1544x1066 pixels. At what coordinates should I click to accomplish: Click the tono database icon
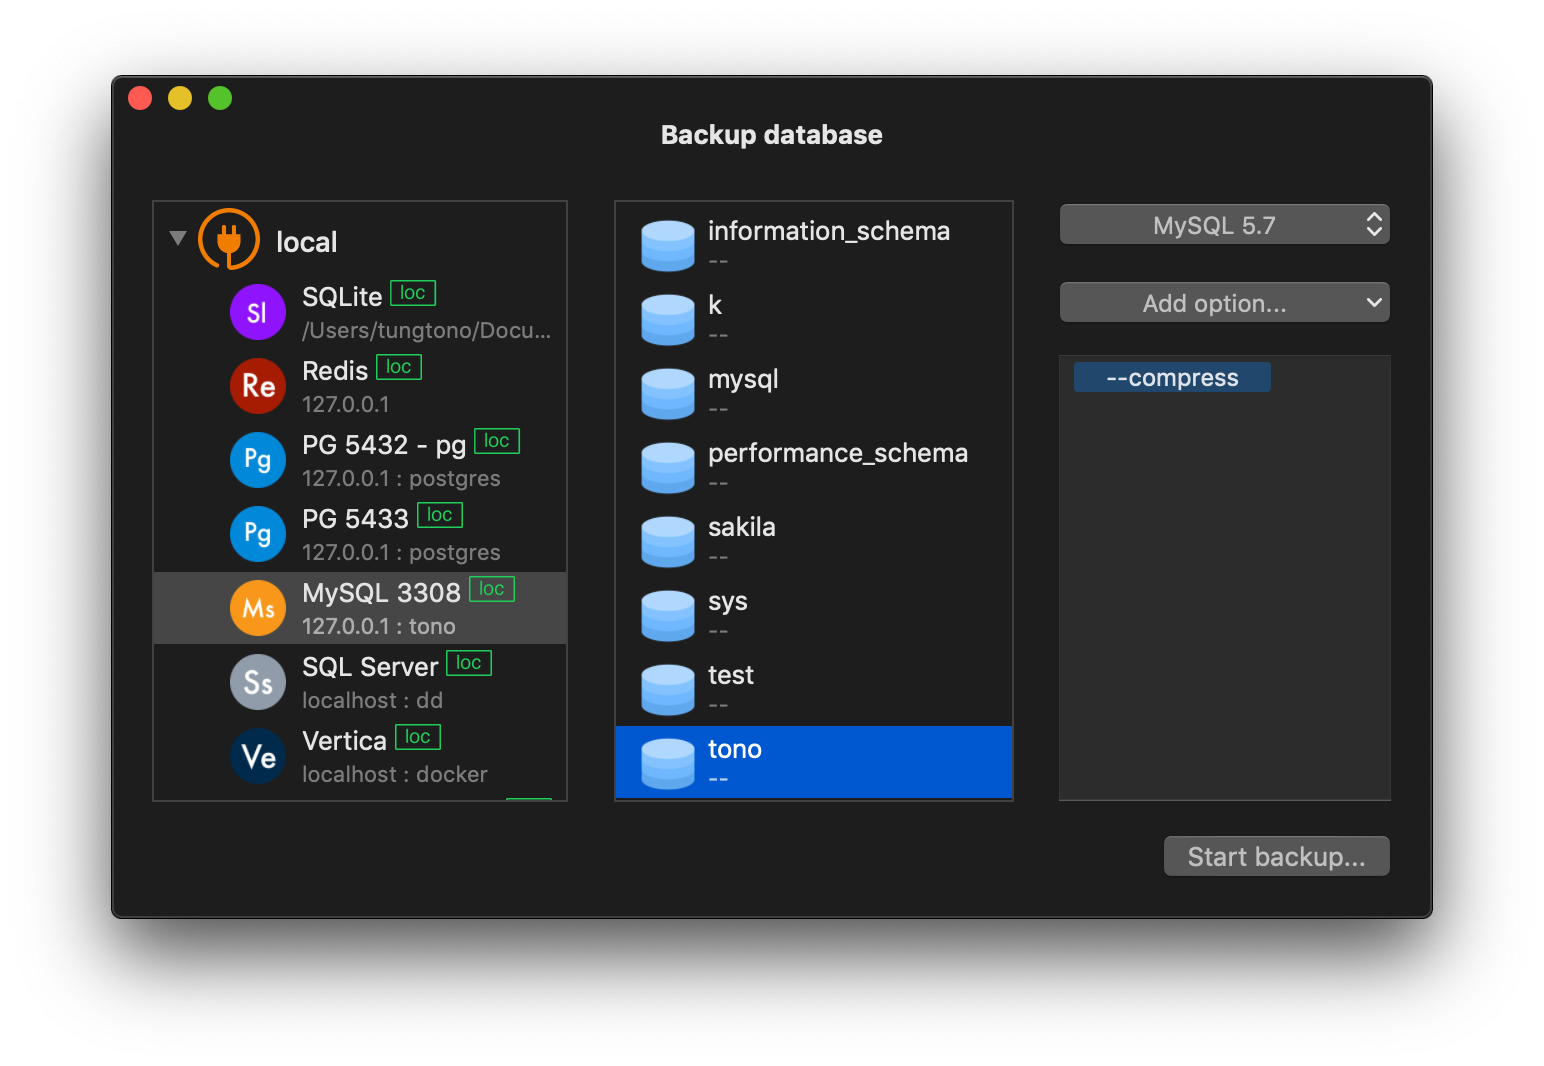tap(668, 764)
